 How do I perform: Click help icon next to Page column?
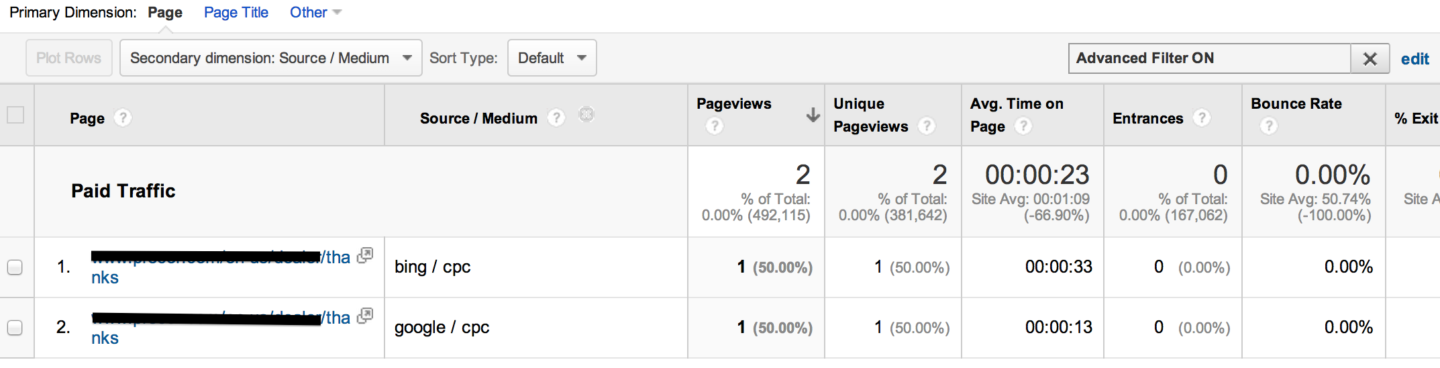point(123,118)
